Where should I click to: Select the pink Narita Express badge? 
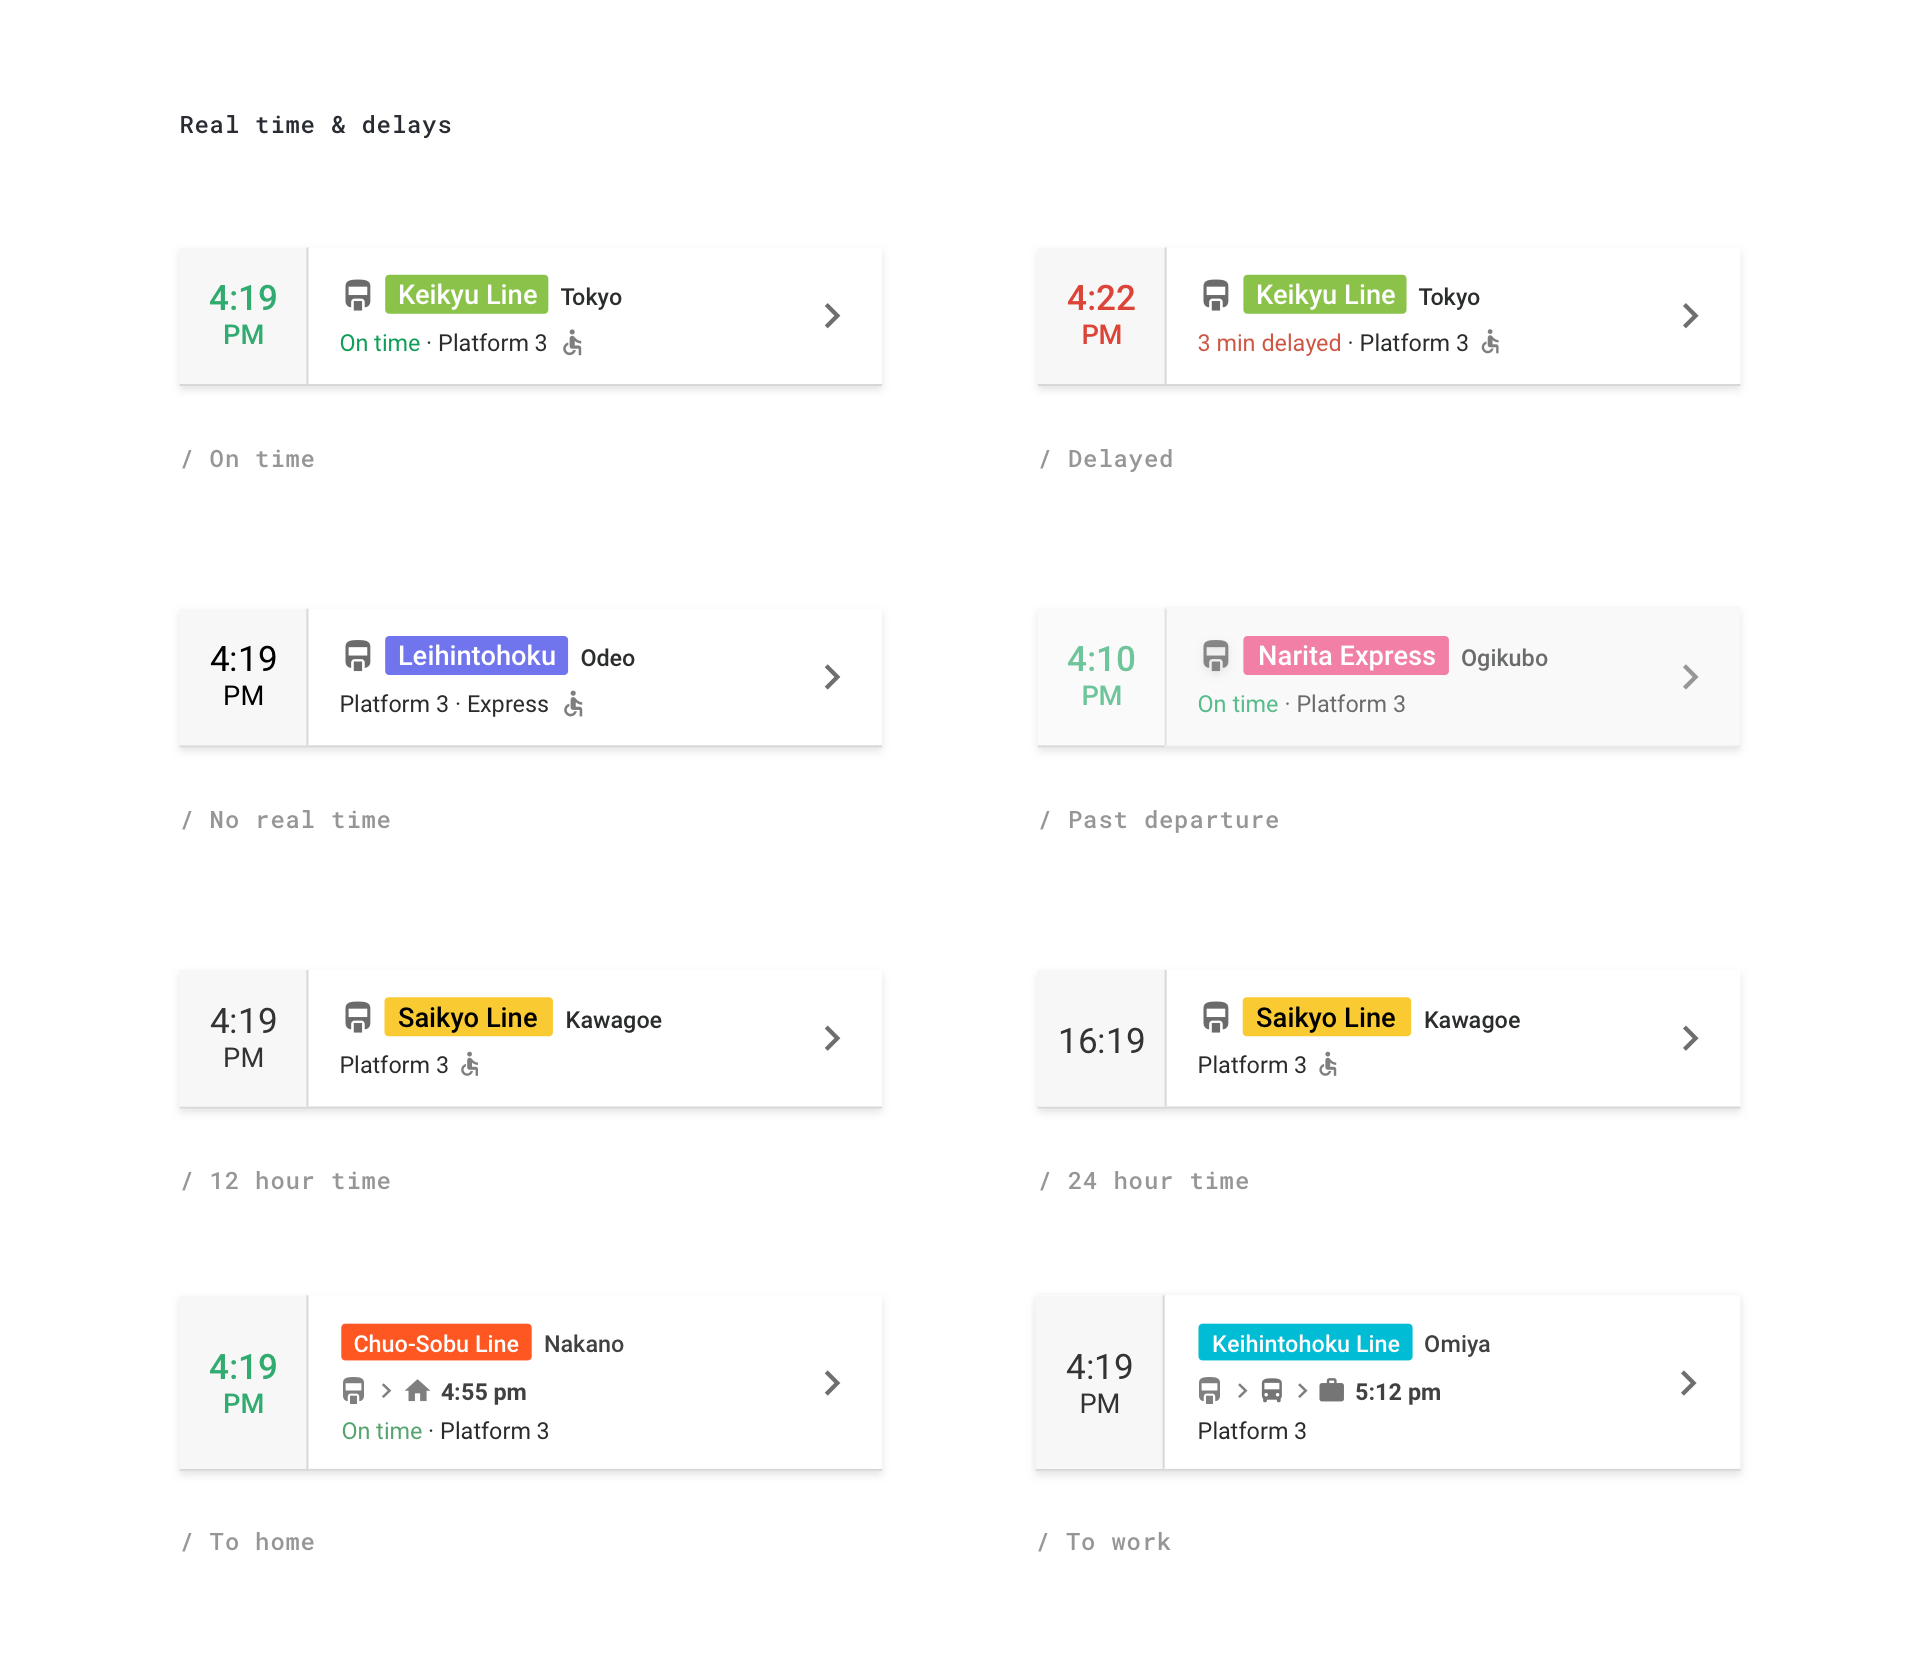tap(1346, 656)
